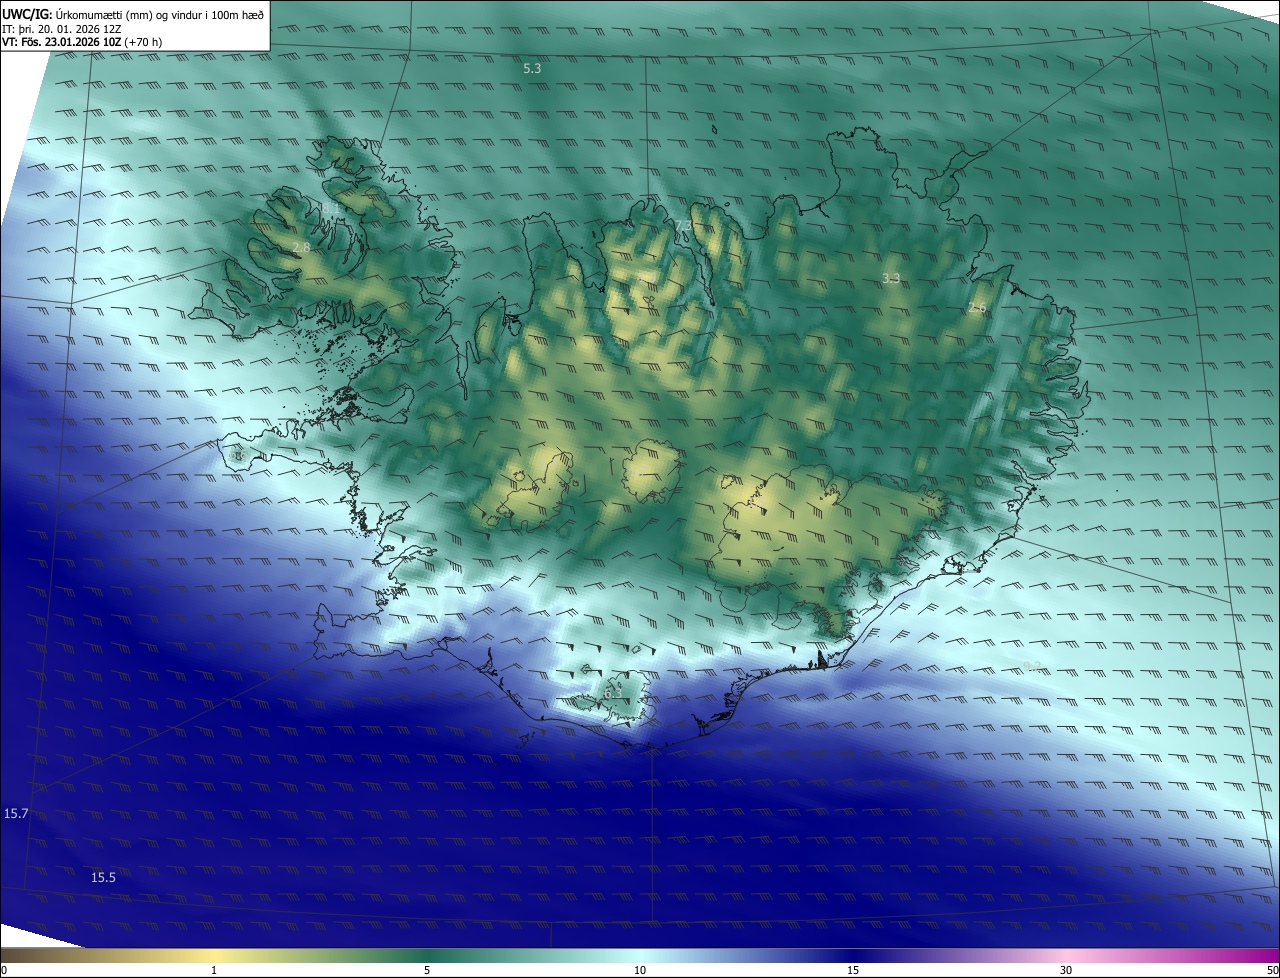Click the valid time line 'VT: Fös. 23.01.2026 10Z (+70 h)'
This screenshot has height=978, width=1280.
(x=82, y=42)
